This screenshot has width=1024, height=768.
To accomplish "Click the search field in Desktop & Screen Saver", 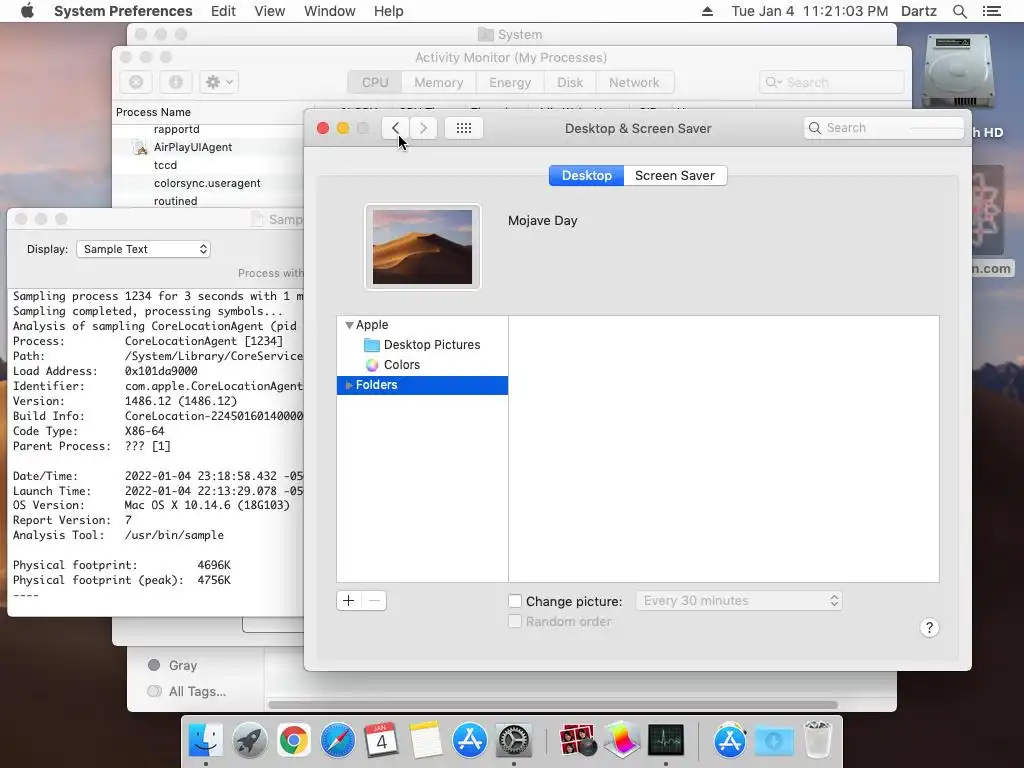I will pos(884,128).
